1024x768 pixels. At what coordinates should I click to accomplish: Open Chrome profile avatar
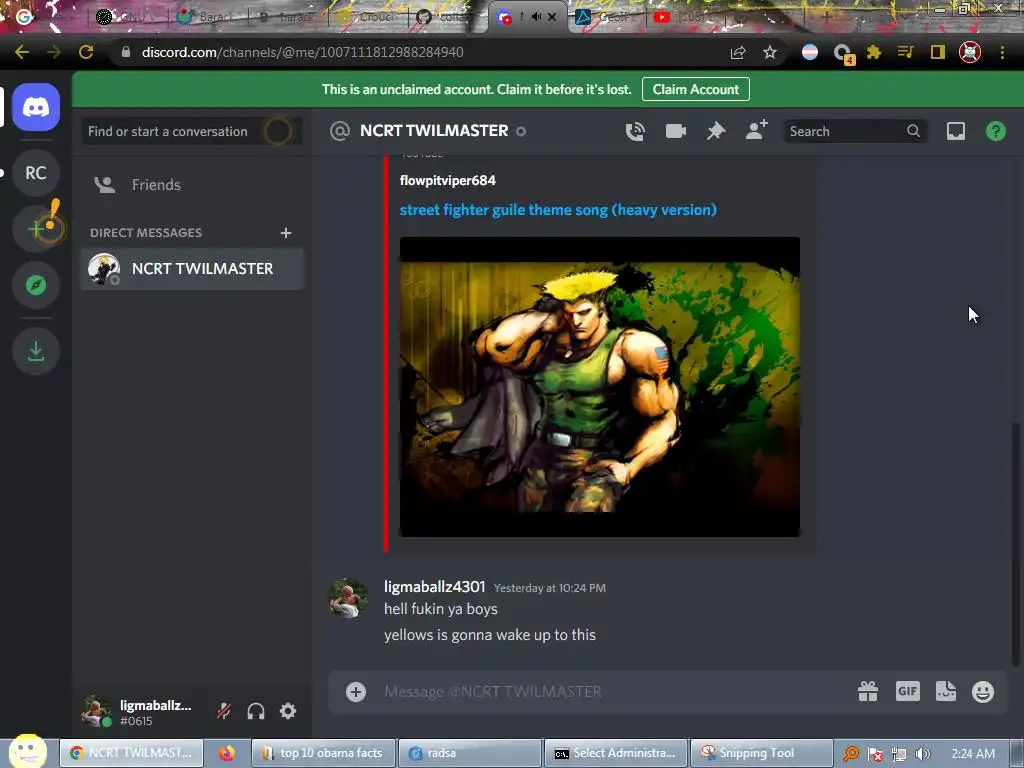click(x=970, y=52)
